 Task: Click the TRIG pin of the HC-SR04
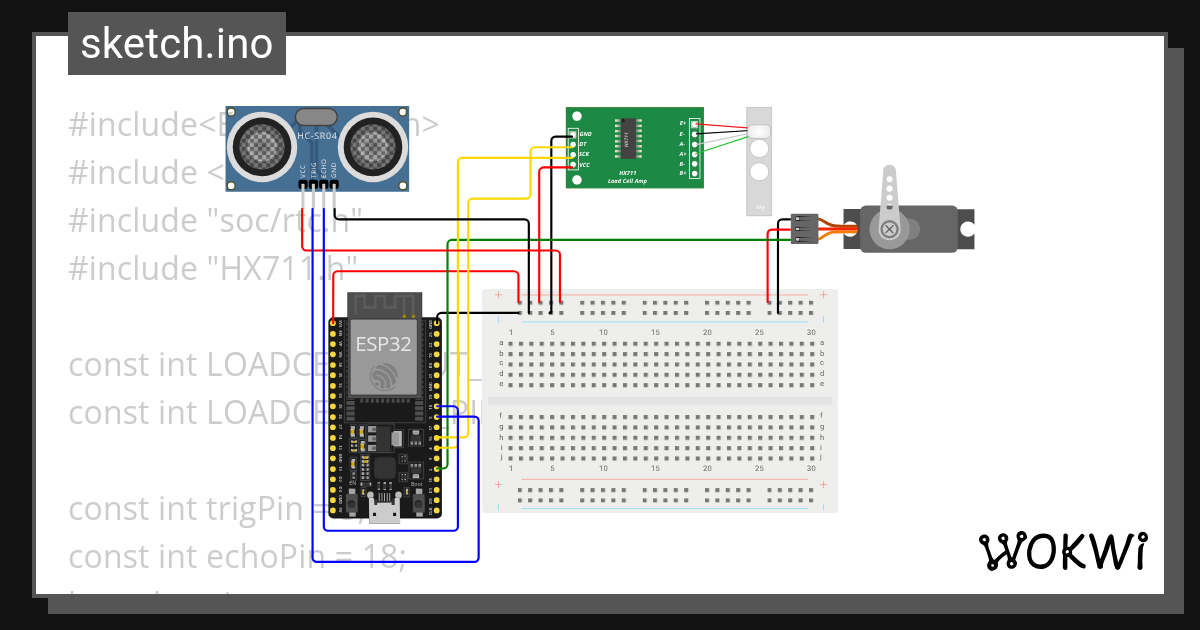pyautogui.click(x=313, y=184)
